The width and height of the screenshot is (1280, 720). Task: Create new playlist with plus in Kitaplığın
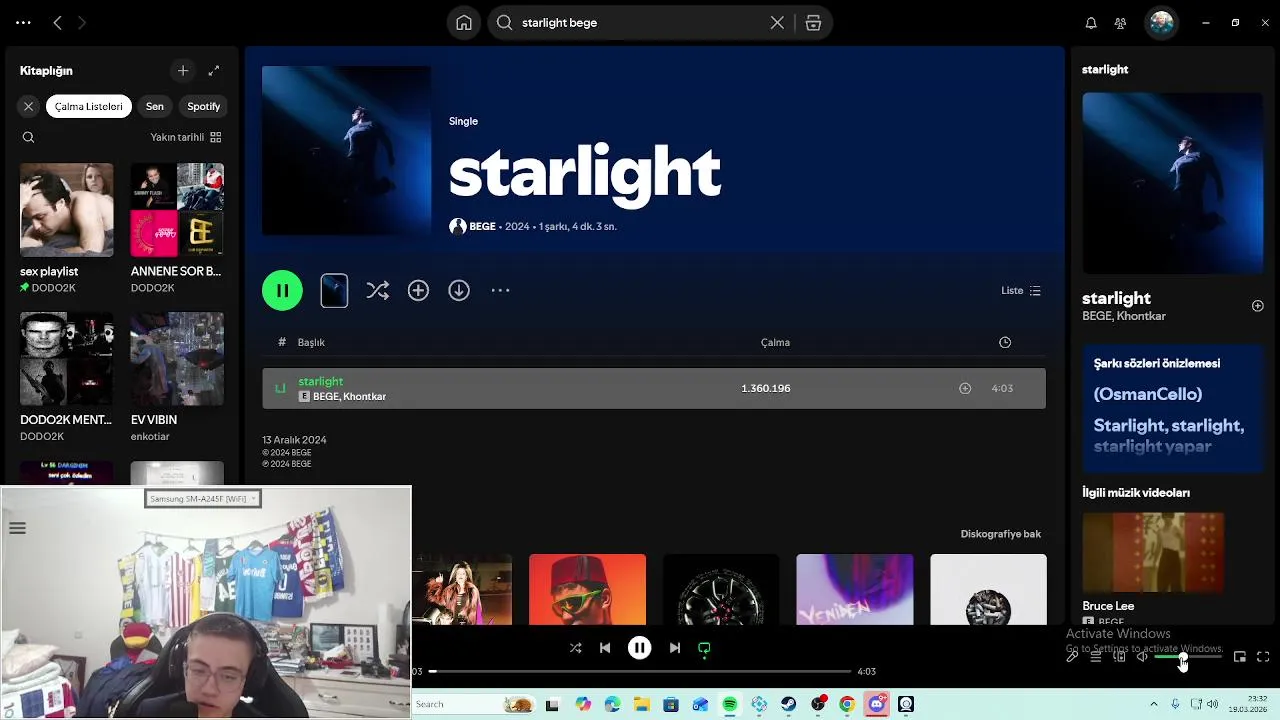click(x=182, y=71)
